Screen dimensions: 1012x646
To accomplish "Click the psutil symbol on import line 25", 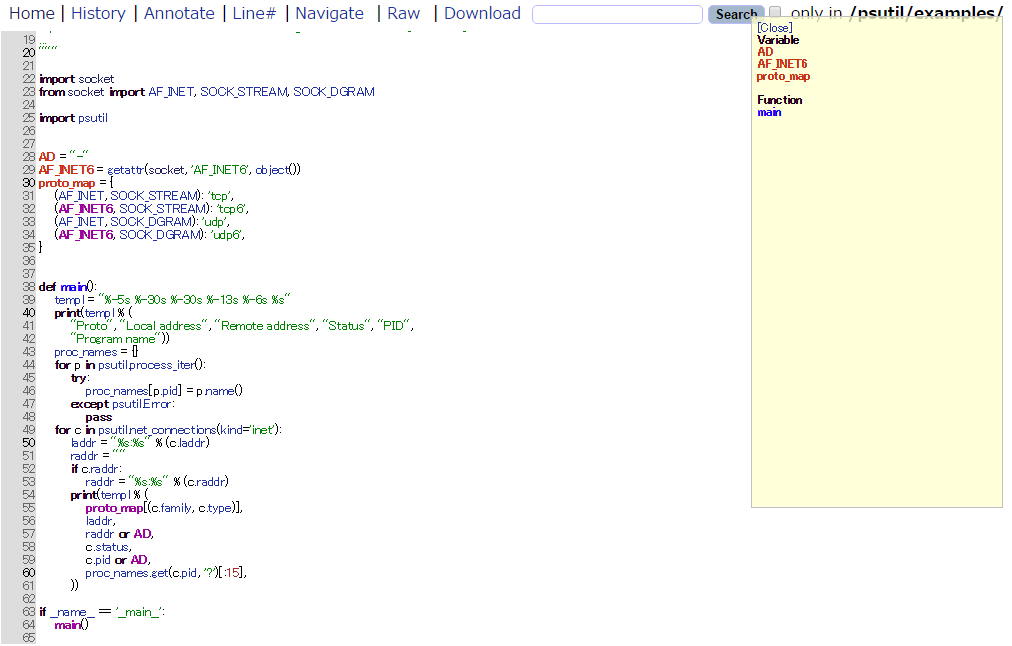I will tap(92, 118).
